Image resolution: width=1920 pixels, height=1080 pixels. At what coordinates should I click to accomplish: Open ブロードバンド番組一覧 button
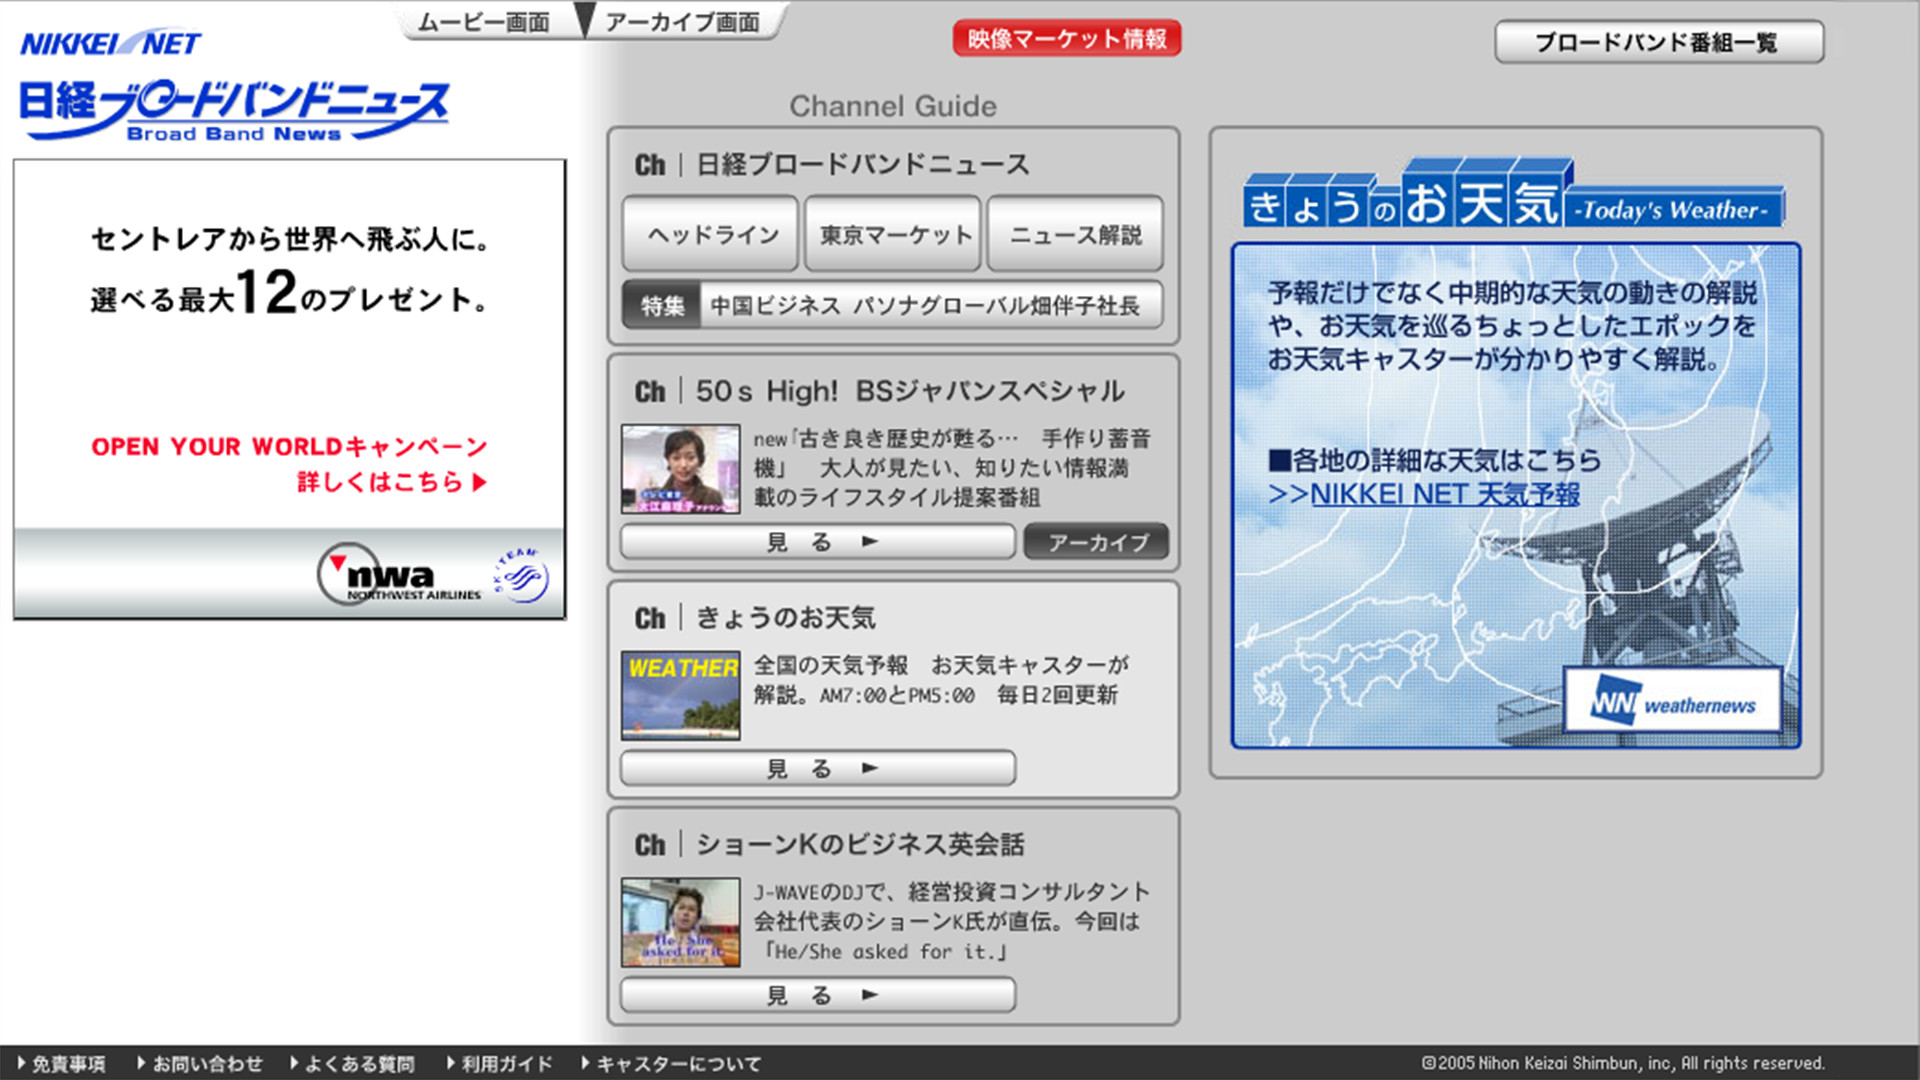tap(1659, 42)
